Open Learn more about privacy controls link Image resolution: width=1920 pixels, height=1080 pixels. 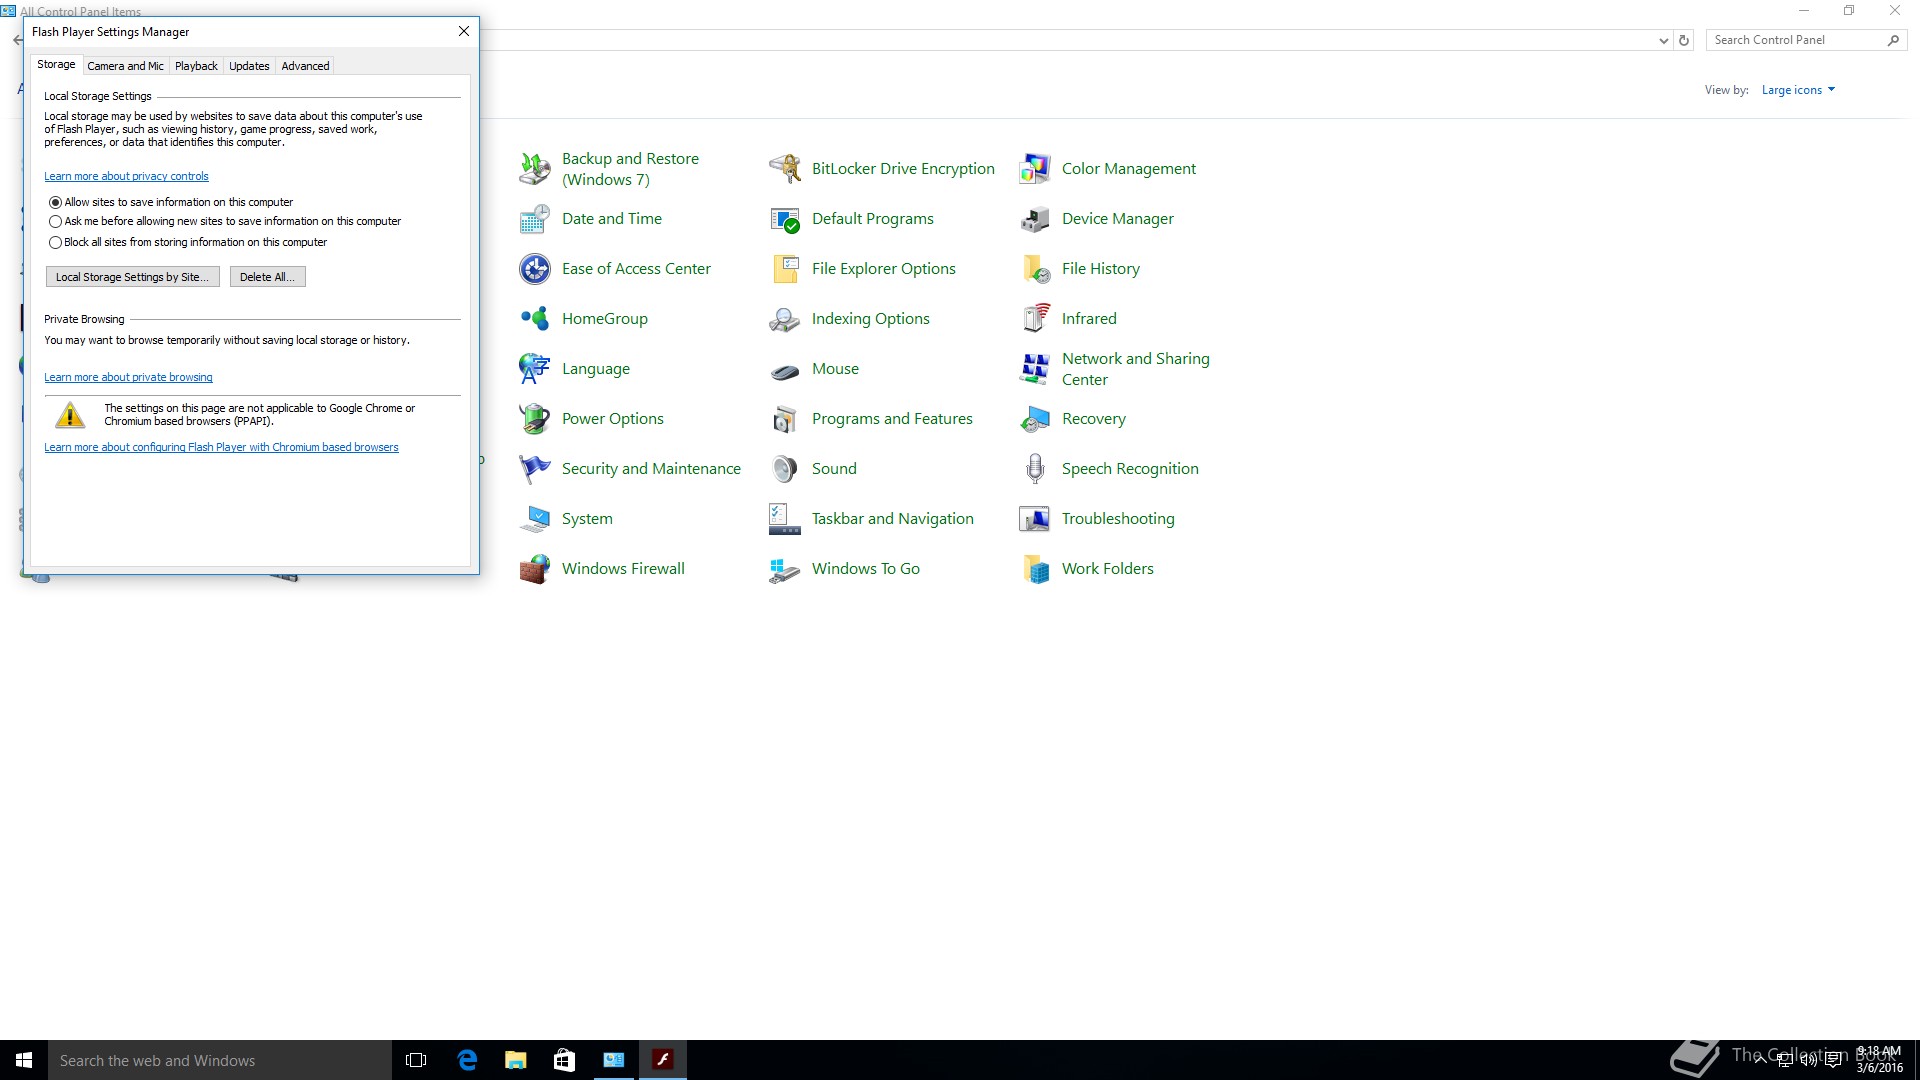(x=126, y=177)
